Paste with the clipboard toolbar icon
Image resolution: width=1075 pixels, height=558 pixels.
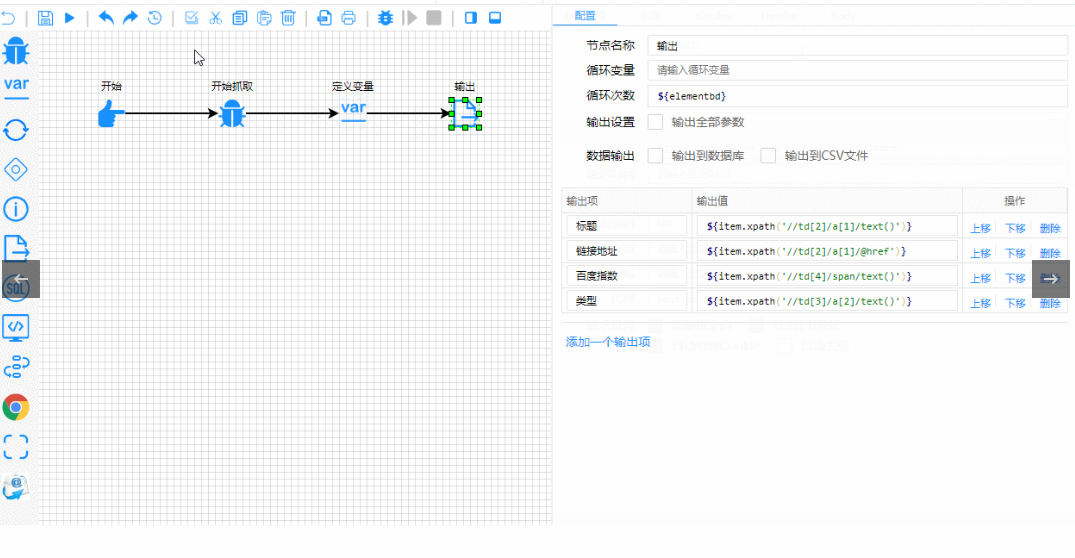[x=264, y=18]
